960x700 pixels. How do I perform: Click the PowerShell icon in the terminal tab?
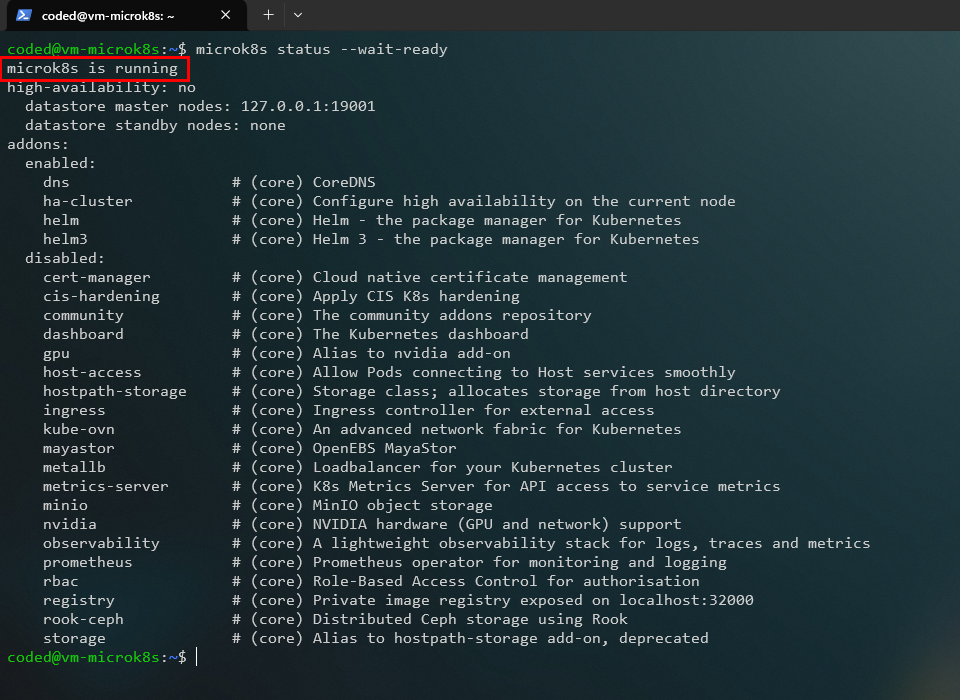[x=24, y=15]
